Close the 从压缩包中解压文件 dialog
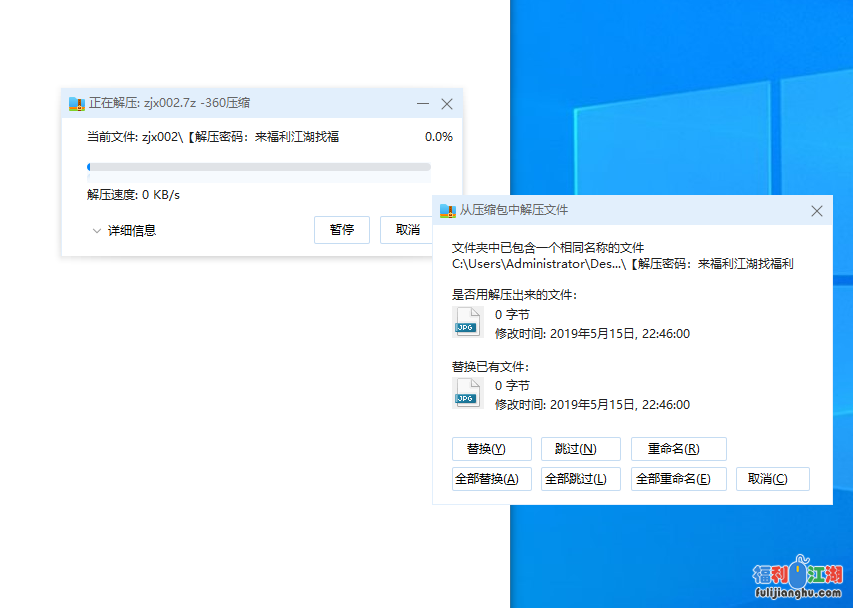Screen dimensions: 853x608 [817, 211]
